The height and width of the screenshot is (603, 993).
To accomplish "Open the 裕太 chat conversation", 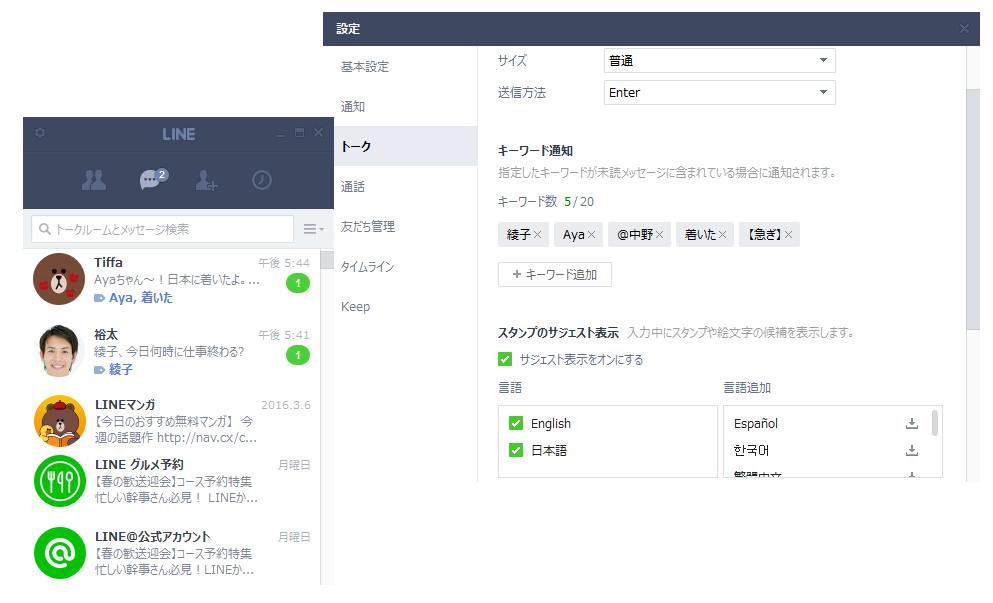I will 172,352.
